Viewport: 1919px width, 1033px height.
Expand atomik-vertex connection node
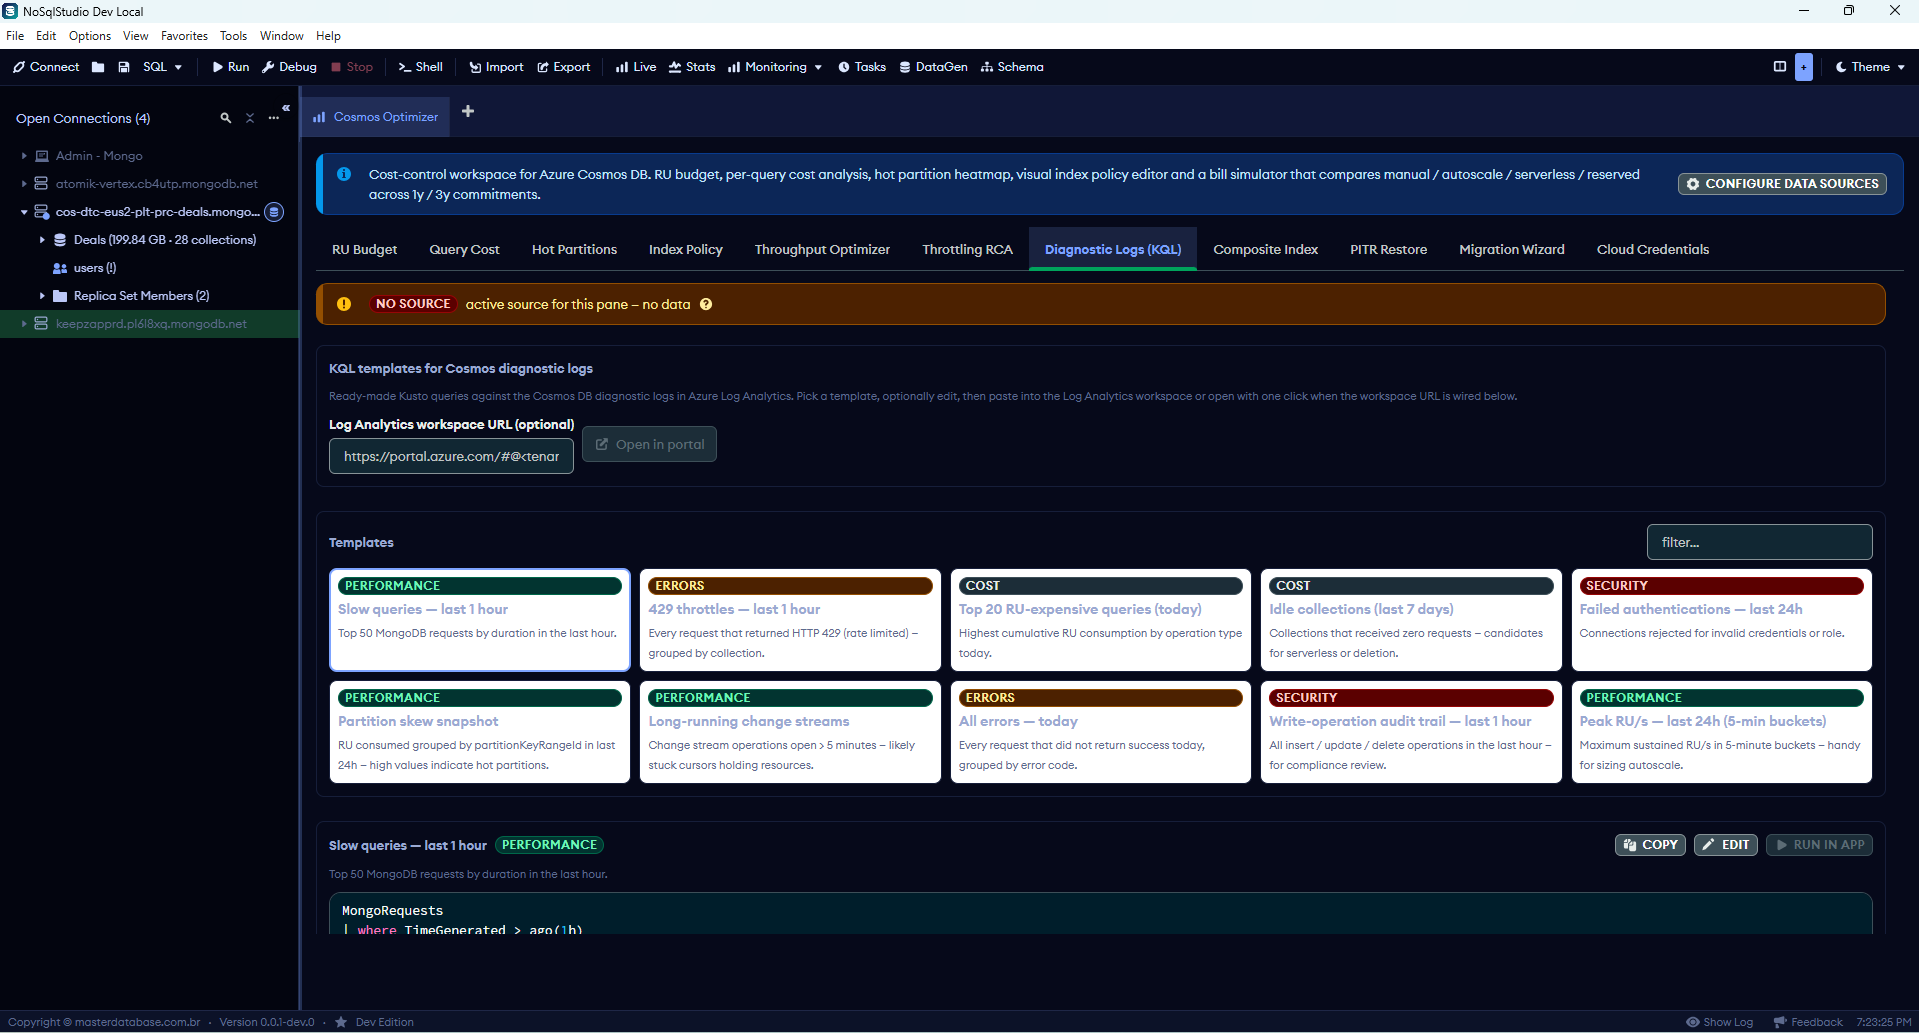pyautogui.click(x=24, y=184)
